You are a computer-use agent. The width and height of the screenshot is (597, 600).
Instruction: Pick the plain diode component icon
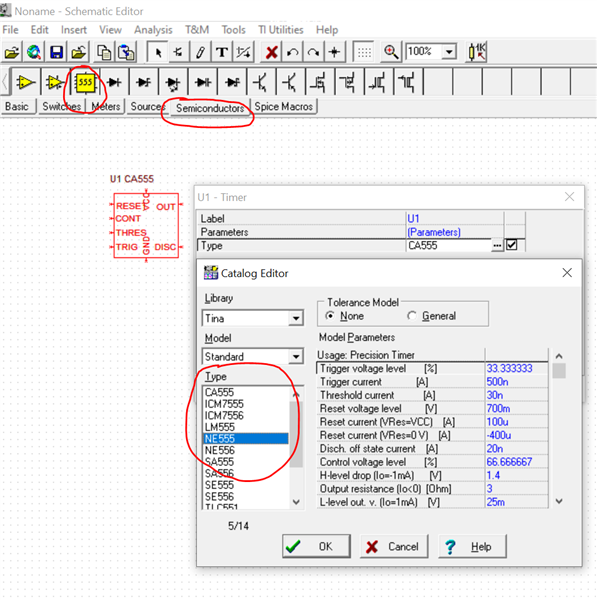114,82
